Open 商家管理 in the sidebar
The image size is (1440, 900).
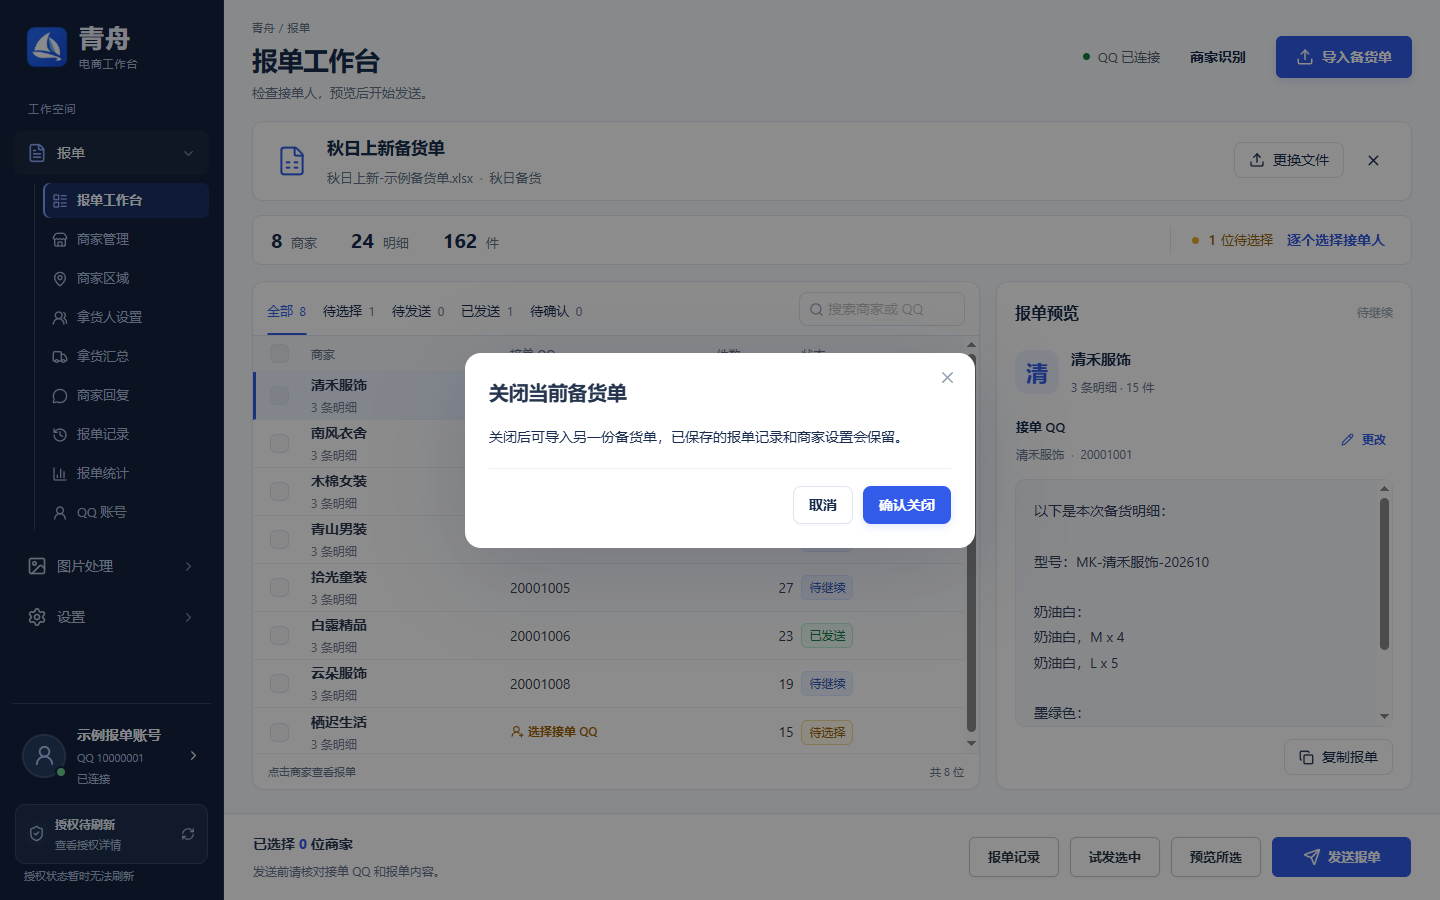[126, 239]
